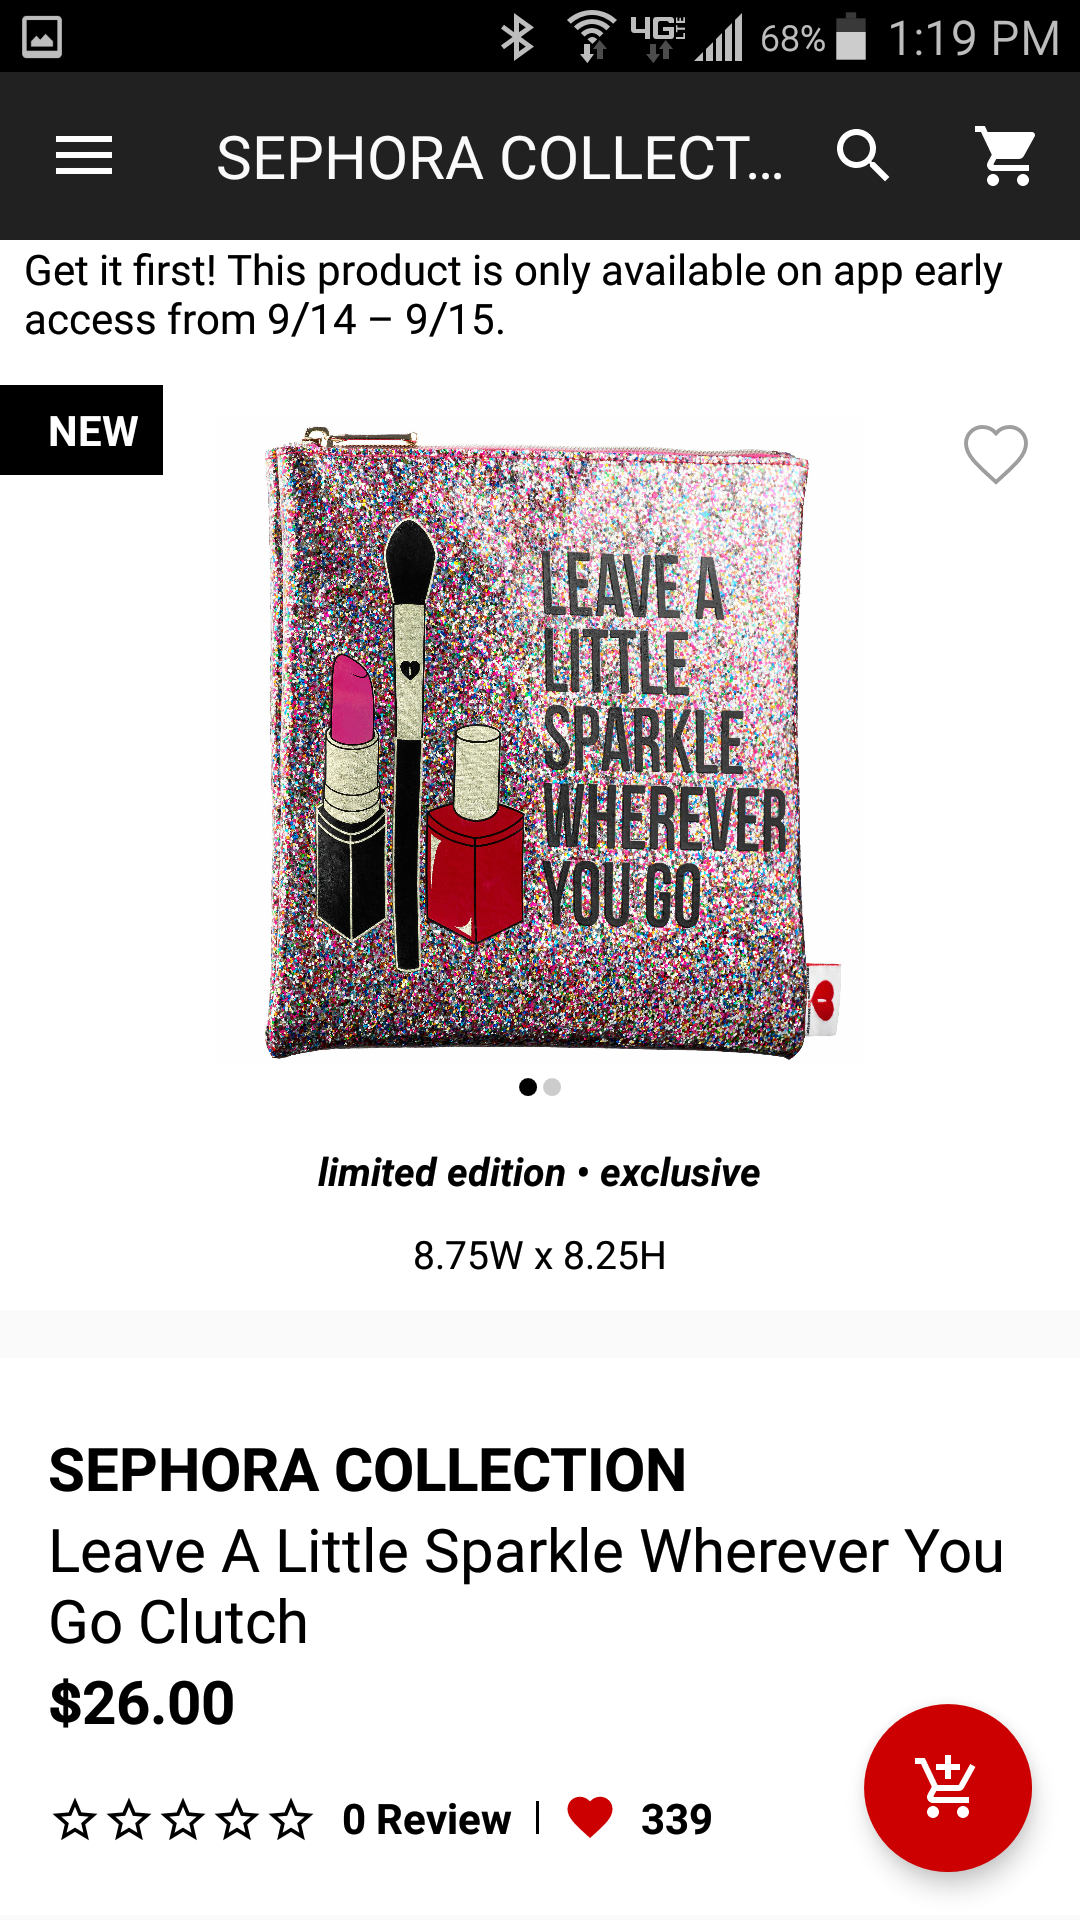1080x1920 pixels.
Task: Tap the search magnifier icon
Action: (x=863, y=156)
